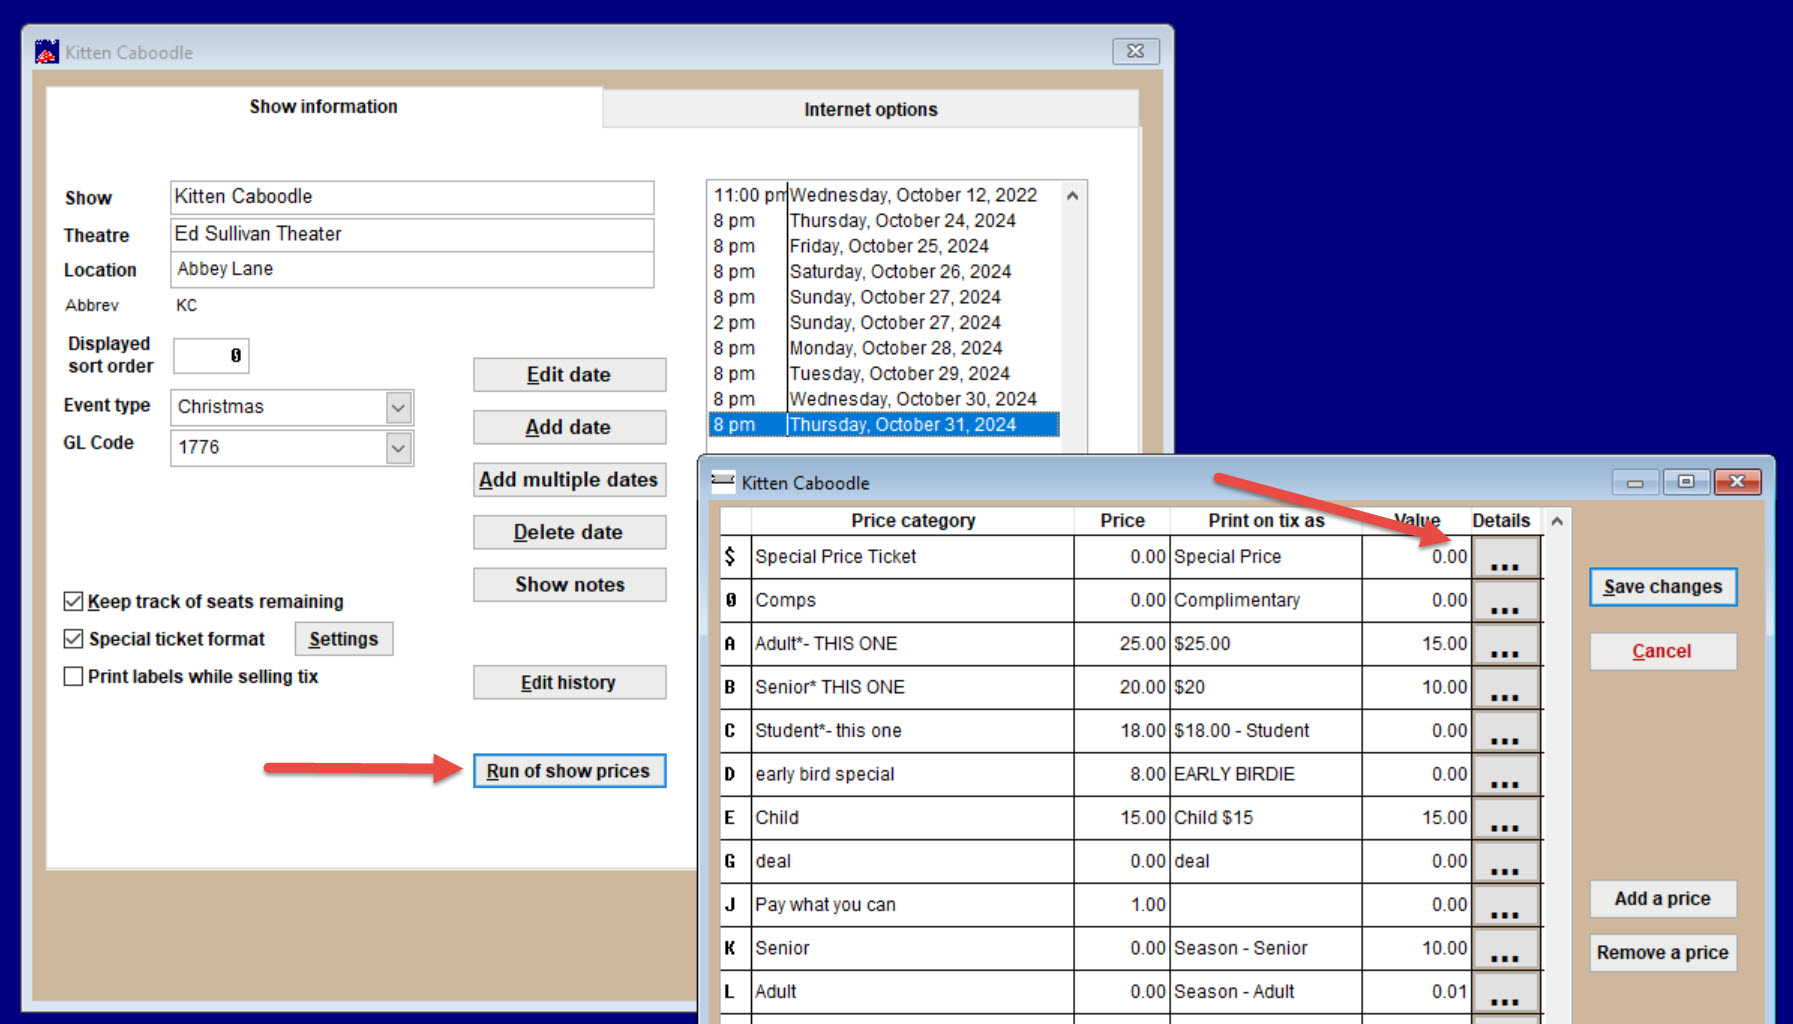The height and width of the screenshot is (1024, 1793).
Task: Open details for deal price row
Action: (1505, 861)
